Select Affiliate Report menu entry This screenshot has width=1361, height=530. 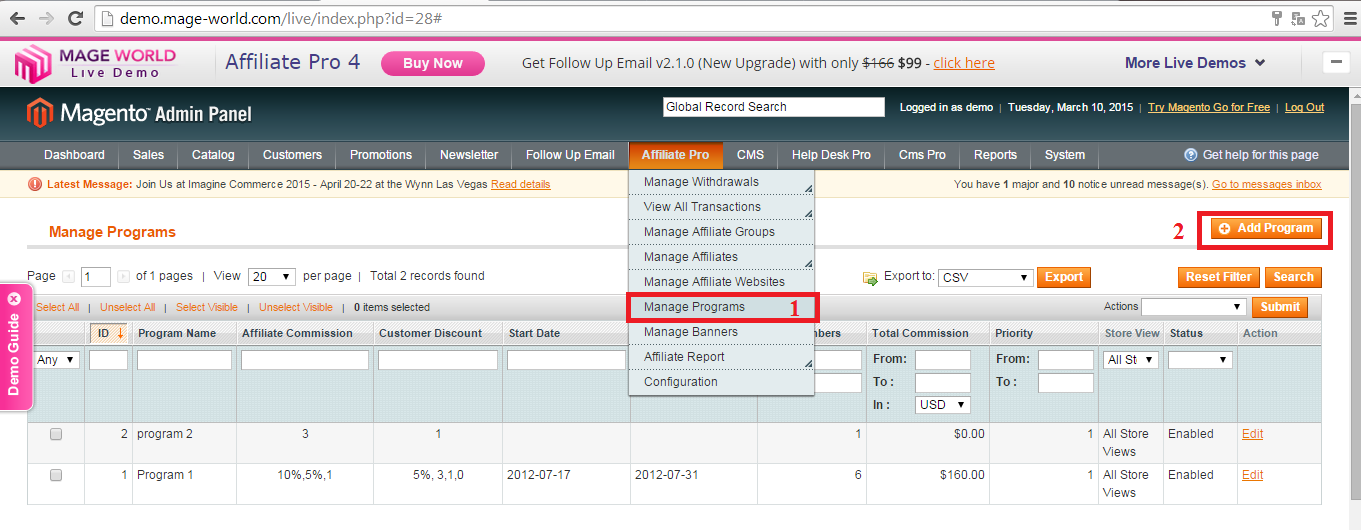click(721, 357)
